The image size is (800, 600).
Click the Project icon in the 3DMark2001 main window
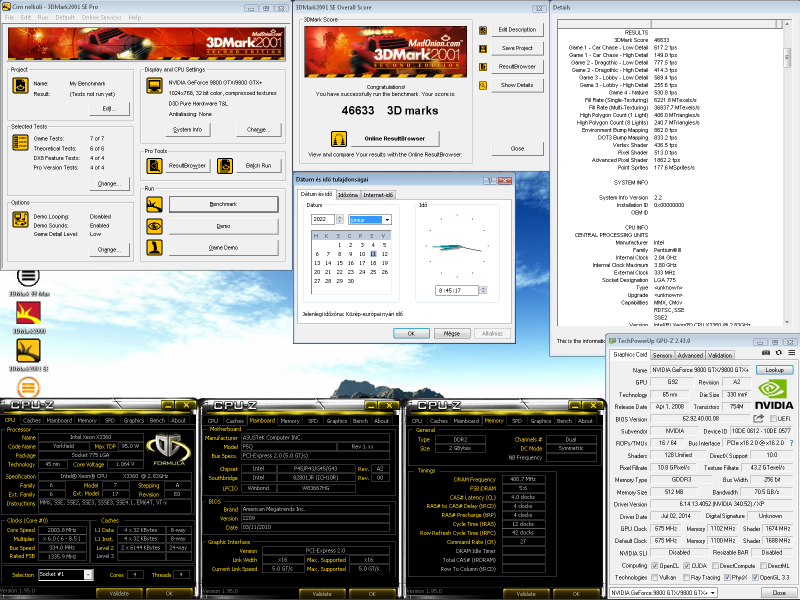click(x=20, y=86)
